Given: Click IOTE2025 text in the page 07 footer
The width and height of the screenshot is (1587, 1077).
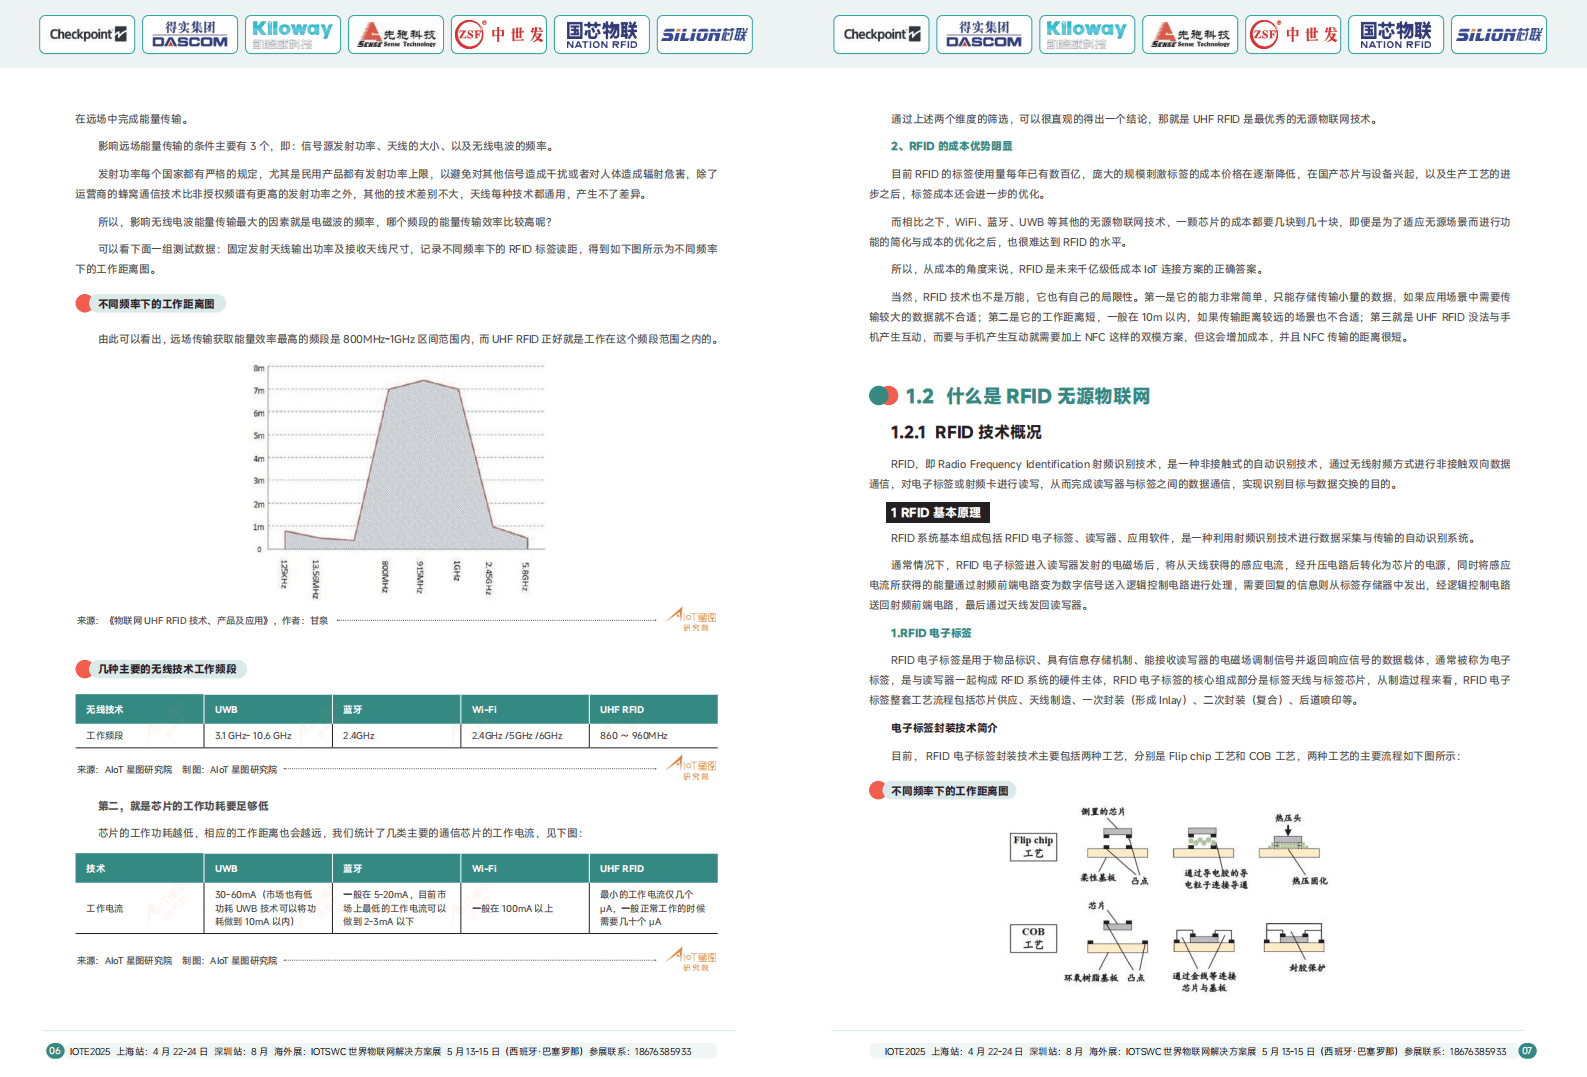Looking at the screenshot, I should [904, 1052].
